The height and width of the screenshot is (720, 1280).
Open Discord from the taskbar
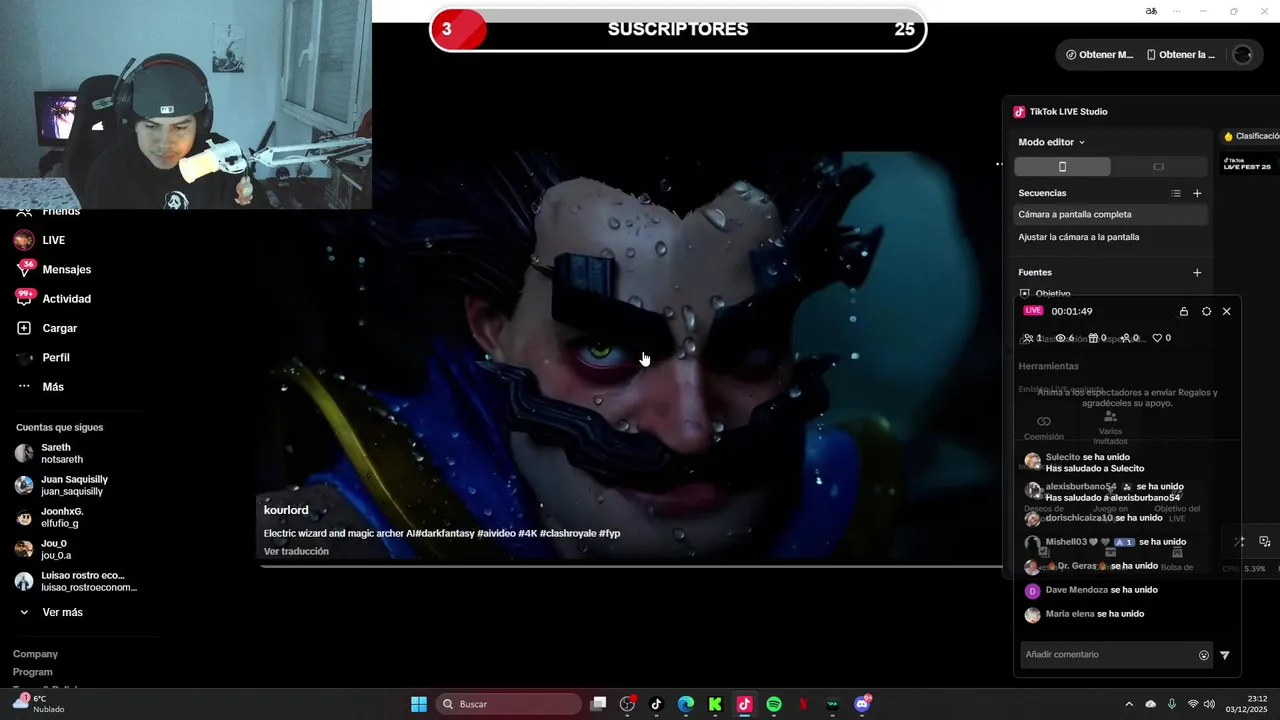[862, 704]
